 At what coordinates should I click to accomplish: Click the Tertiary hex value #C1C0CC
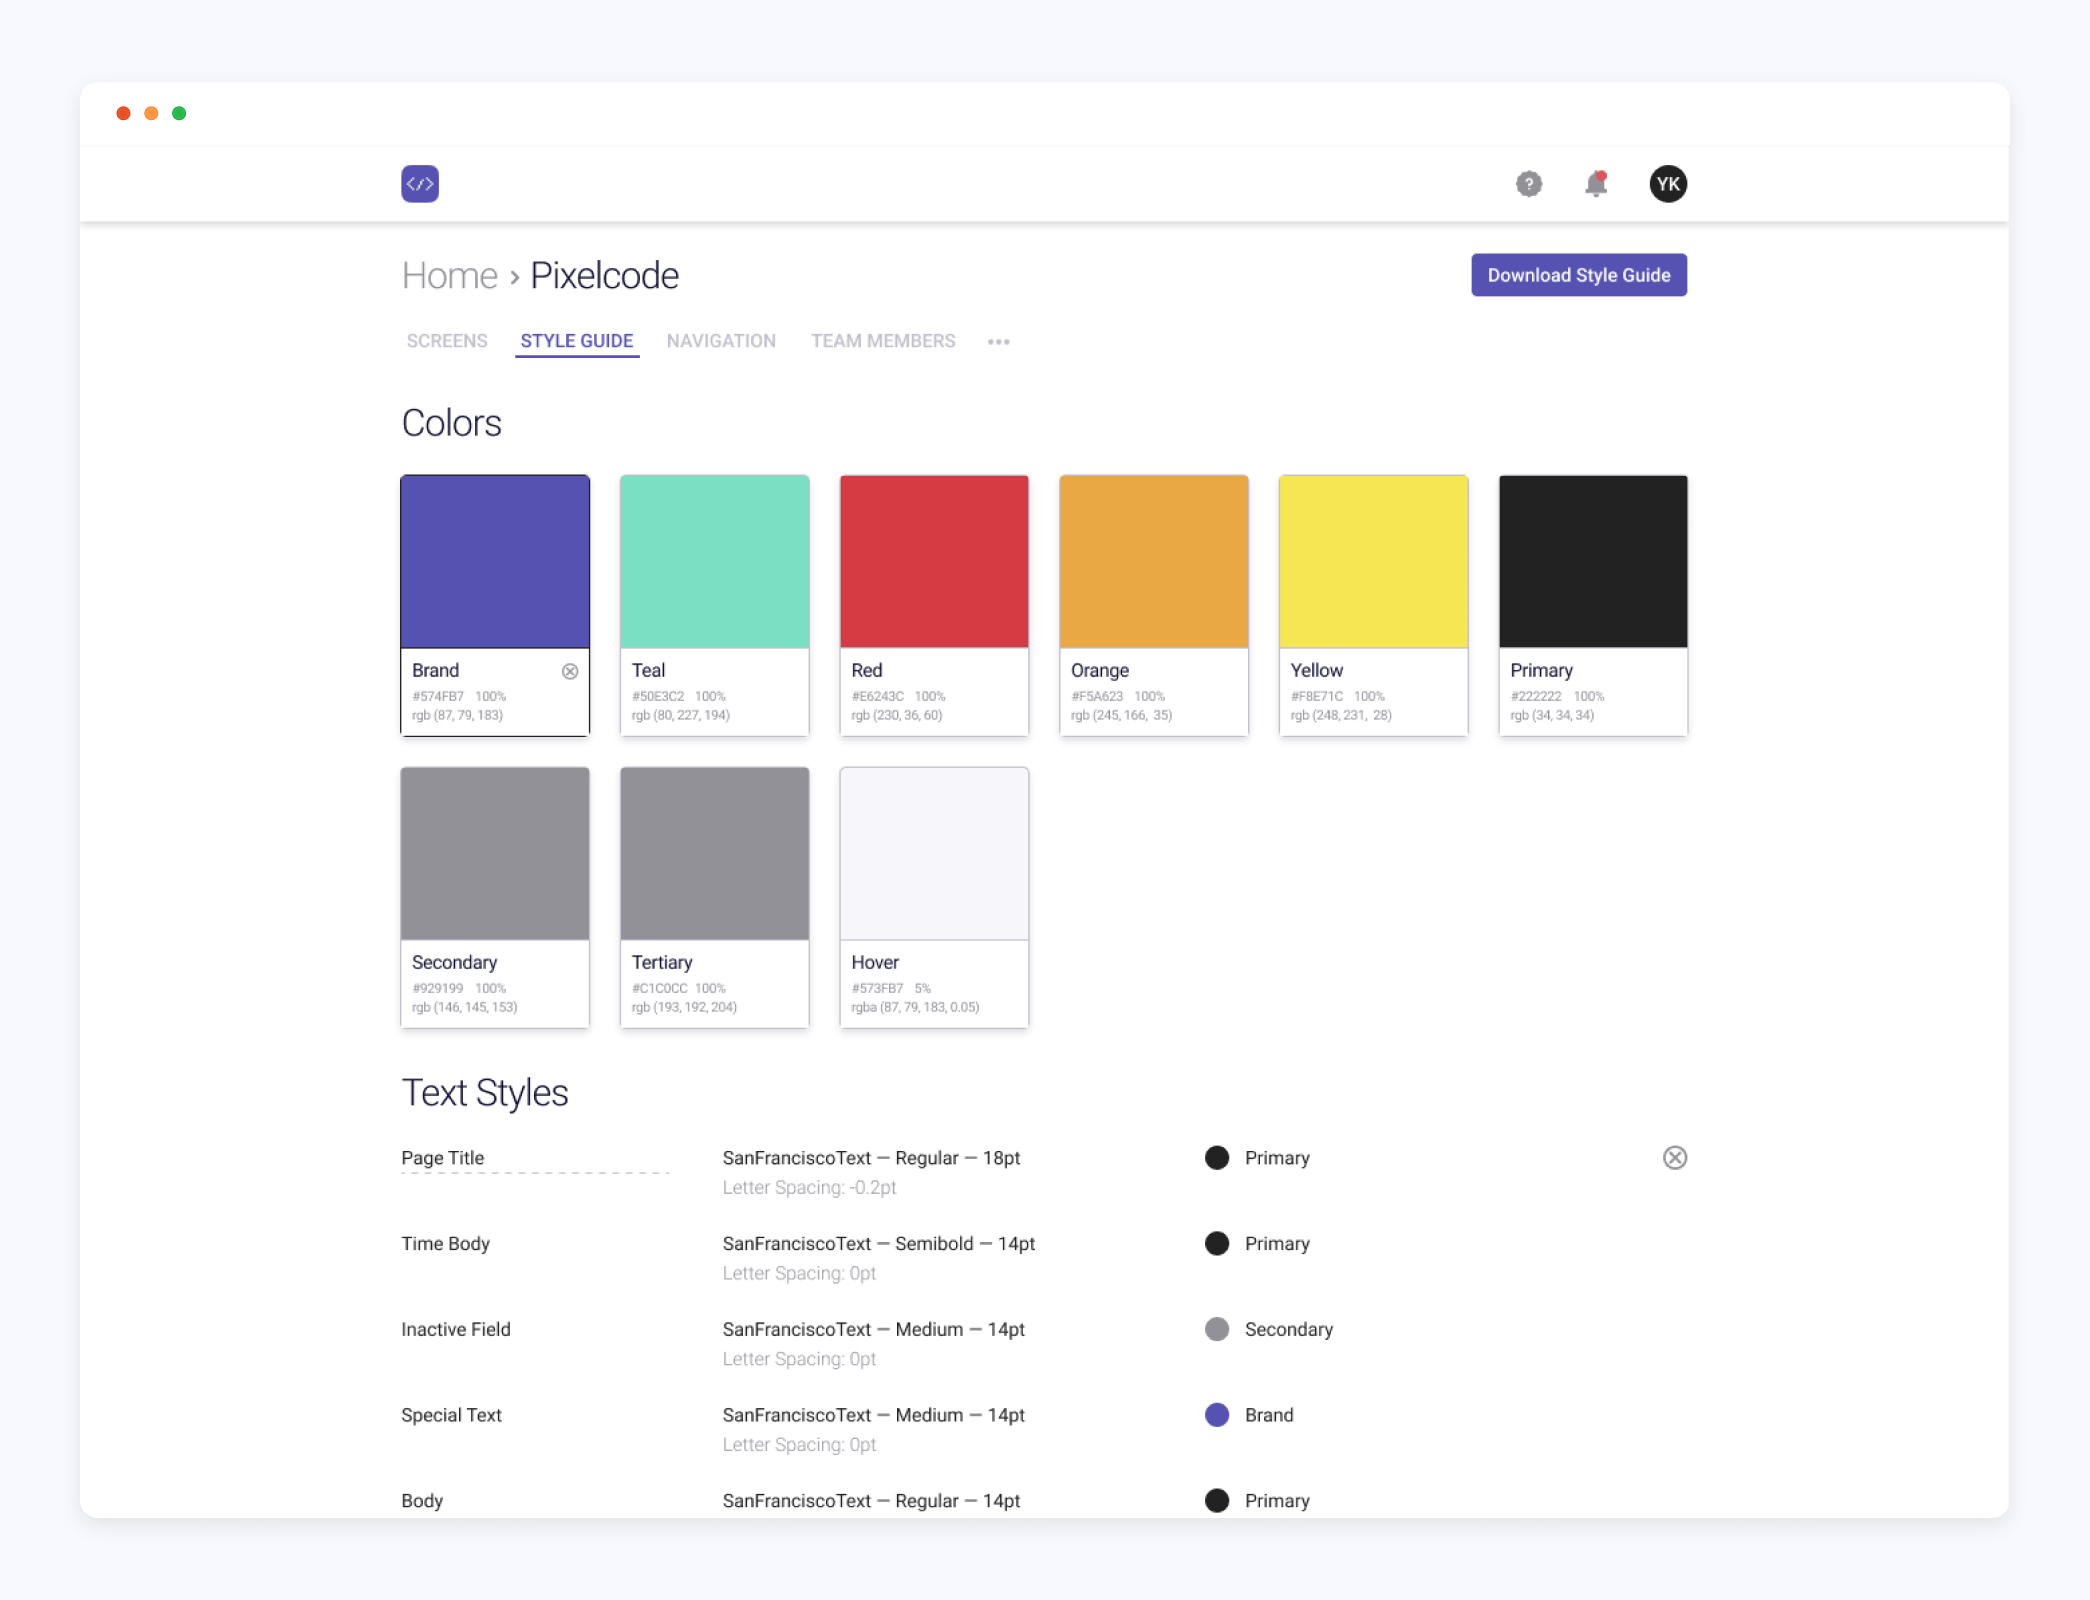[659, 988]
